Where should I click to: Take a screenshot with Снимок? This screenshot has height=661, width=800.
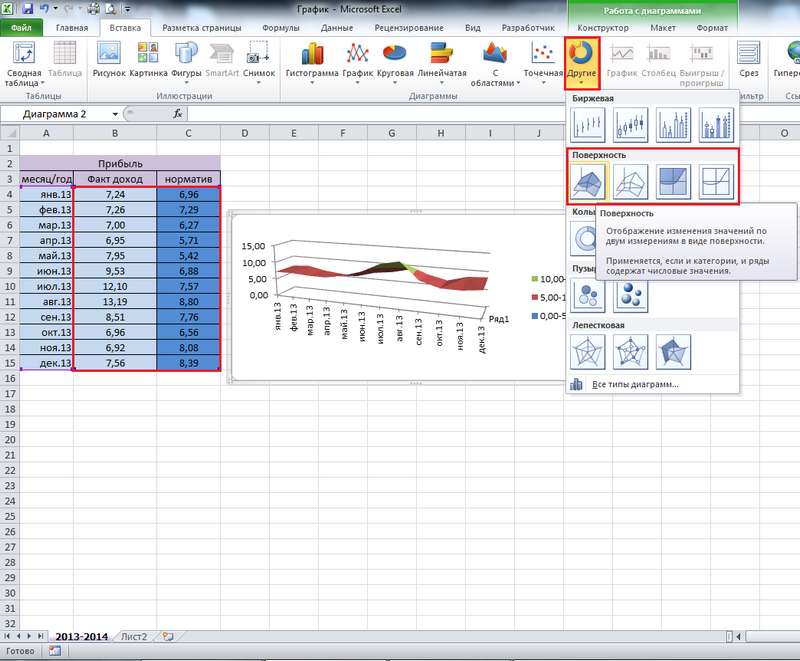coord(259,63)
